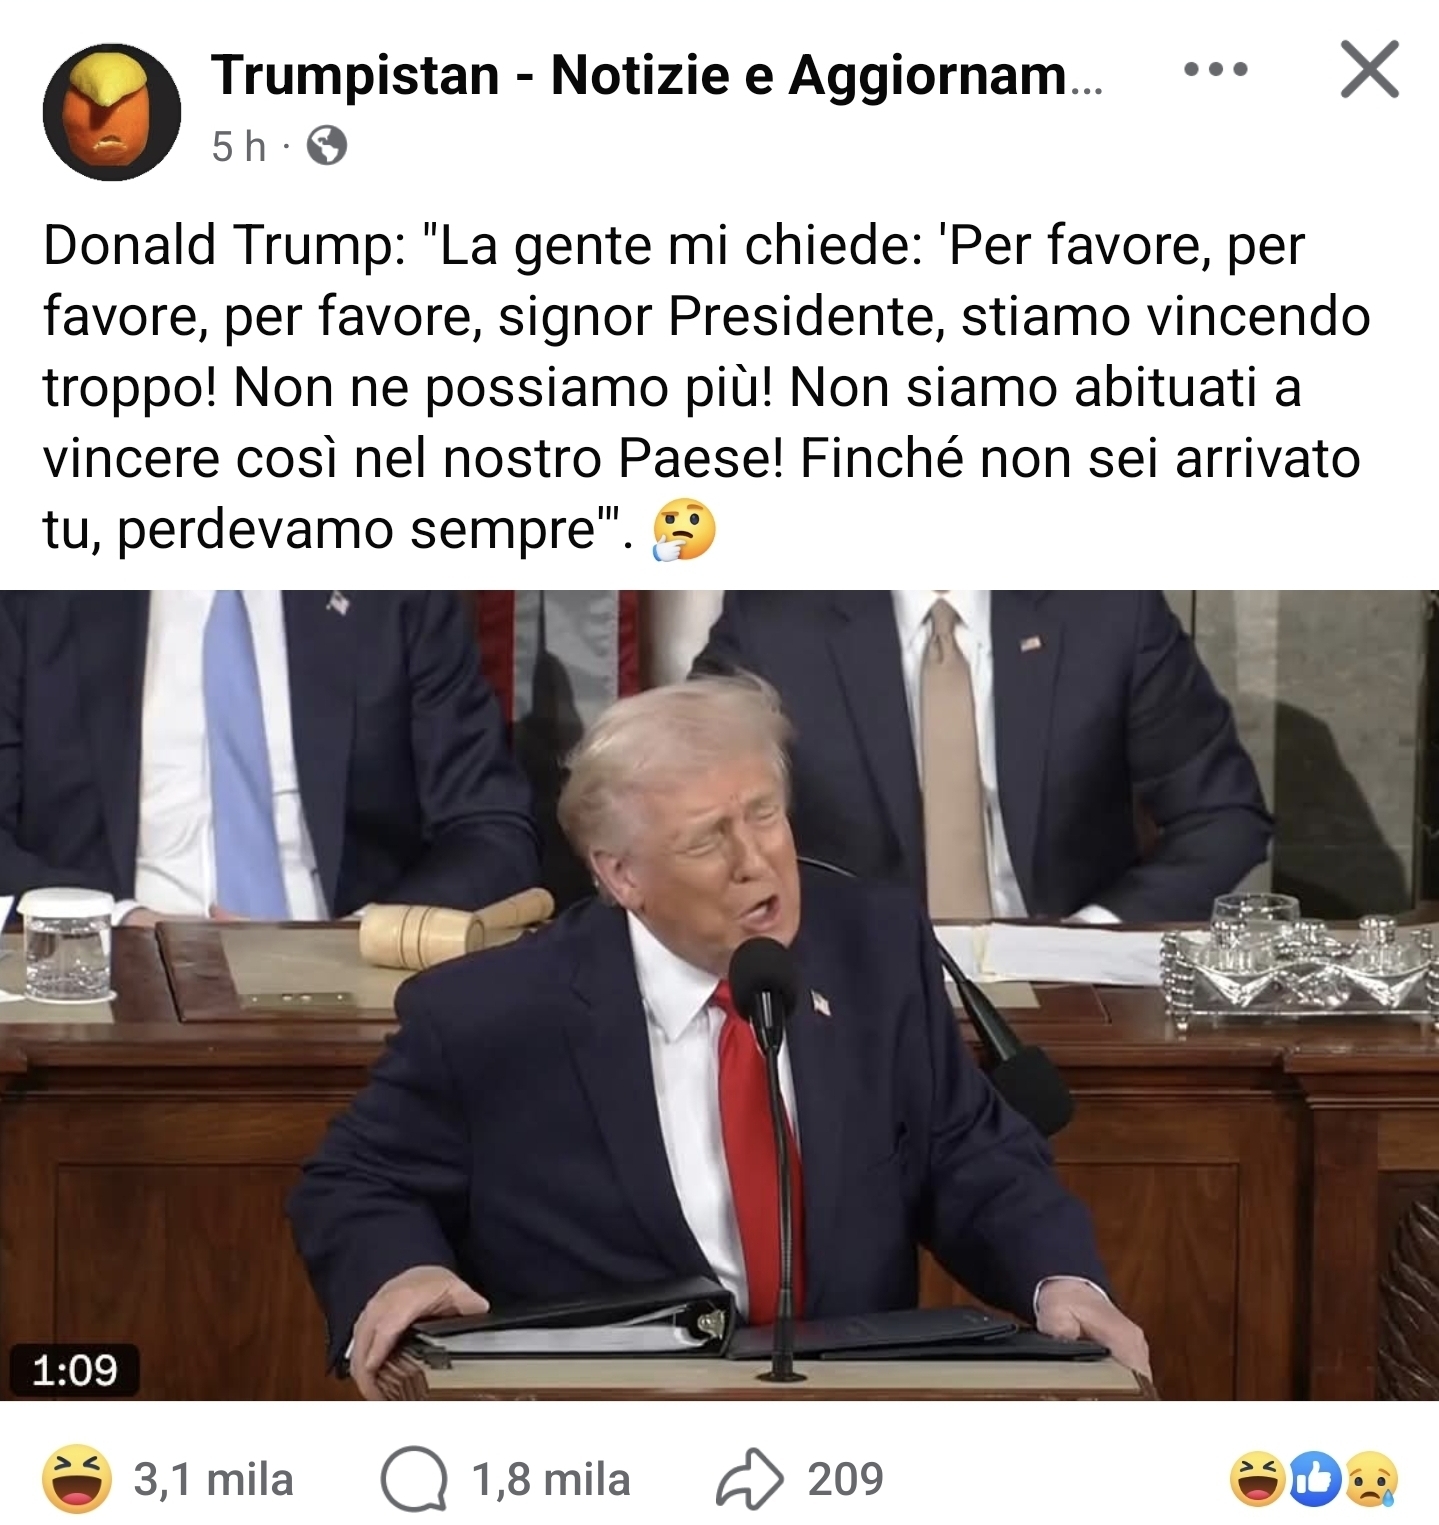Click the sad crying emoji in the reactions summary

(x=1371, y=1480)
